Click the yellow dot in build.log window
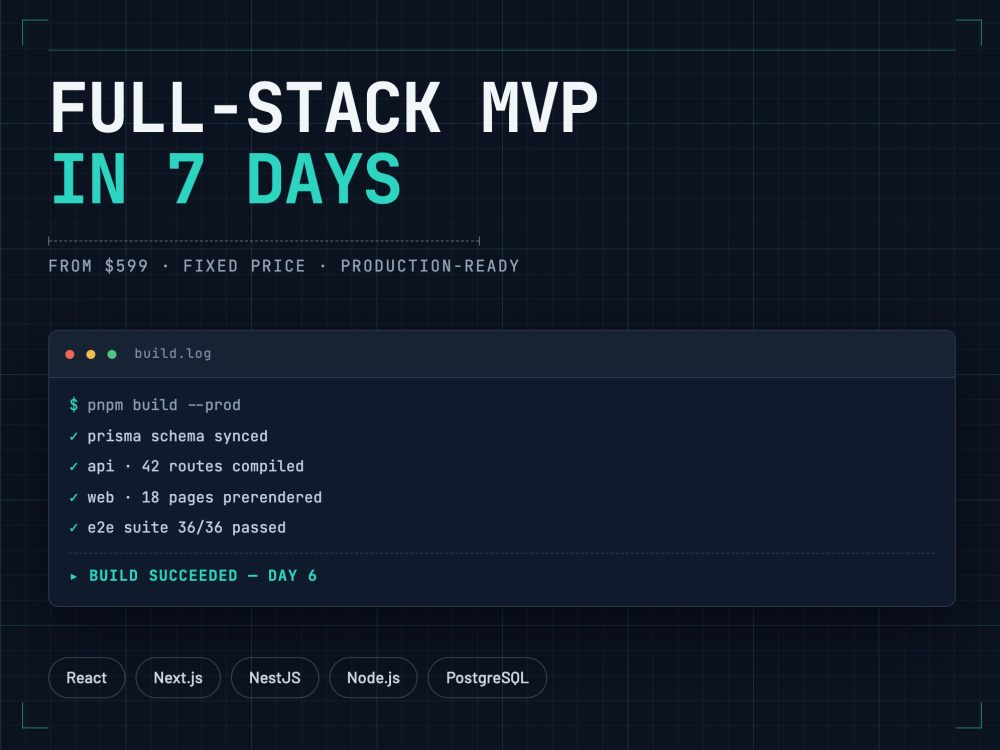The image size is (1000, 750). (91, 354)
